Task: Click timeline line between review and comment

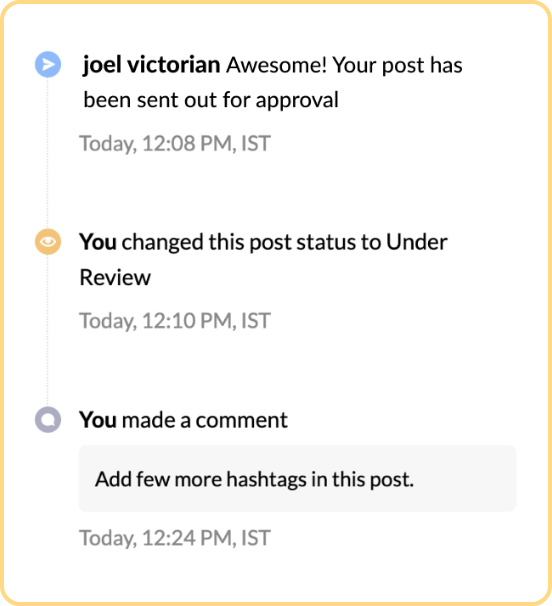Action: pyautogui.click(x=48, y=330)
